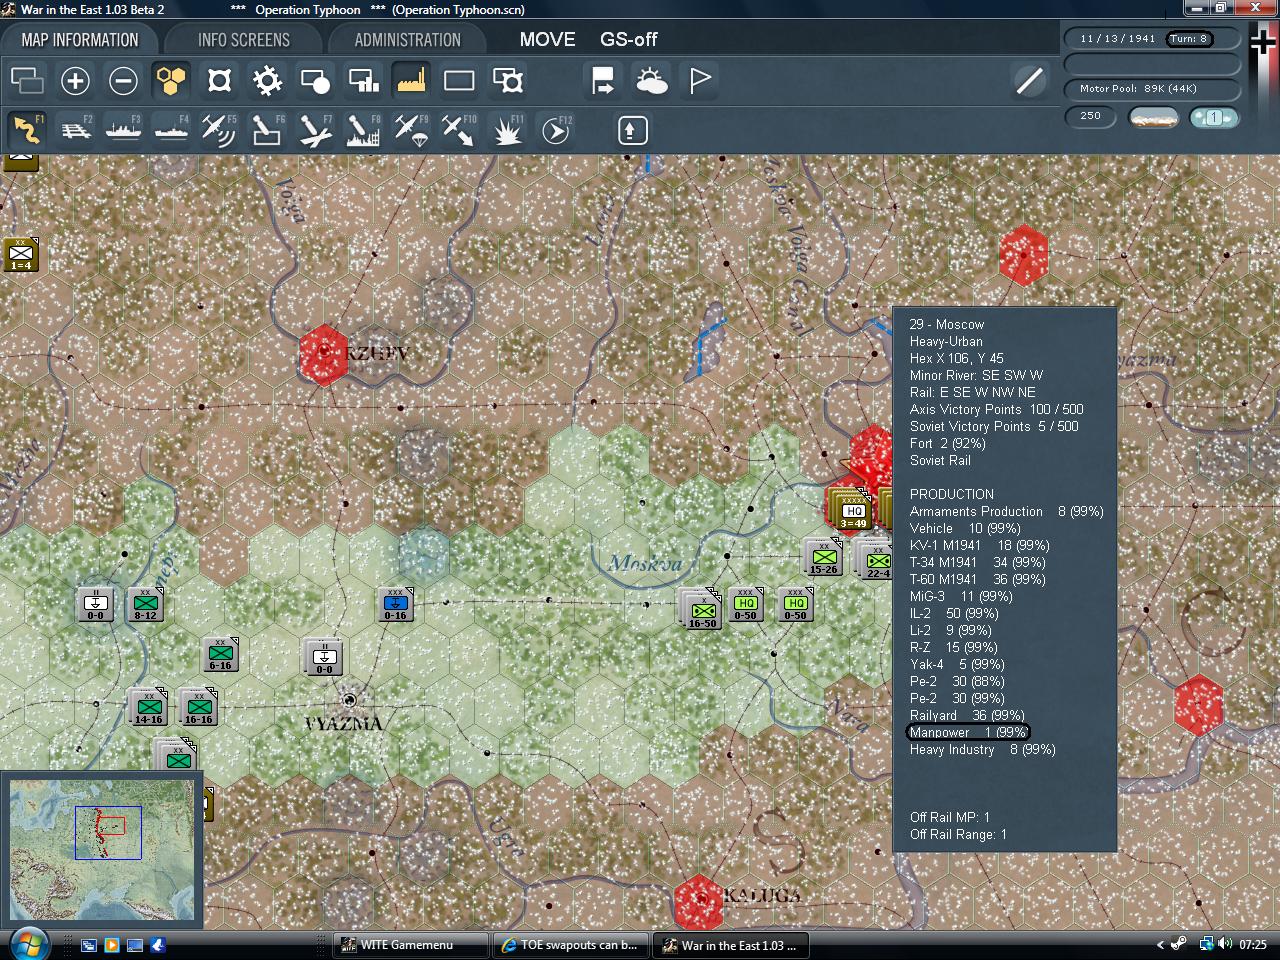This screenshot has width=1280, height=960.
Task: Select F2 rail mode icon
Action: (75, 130)
